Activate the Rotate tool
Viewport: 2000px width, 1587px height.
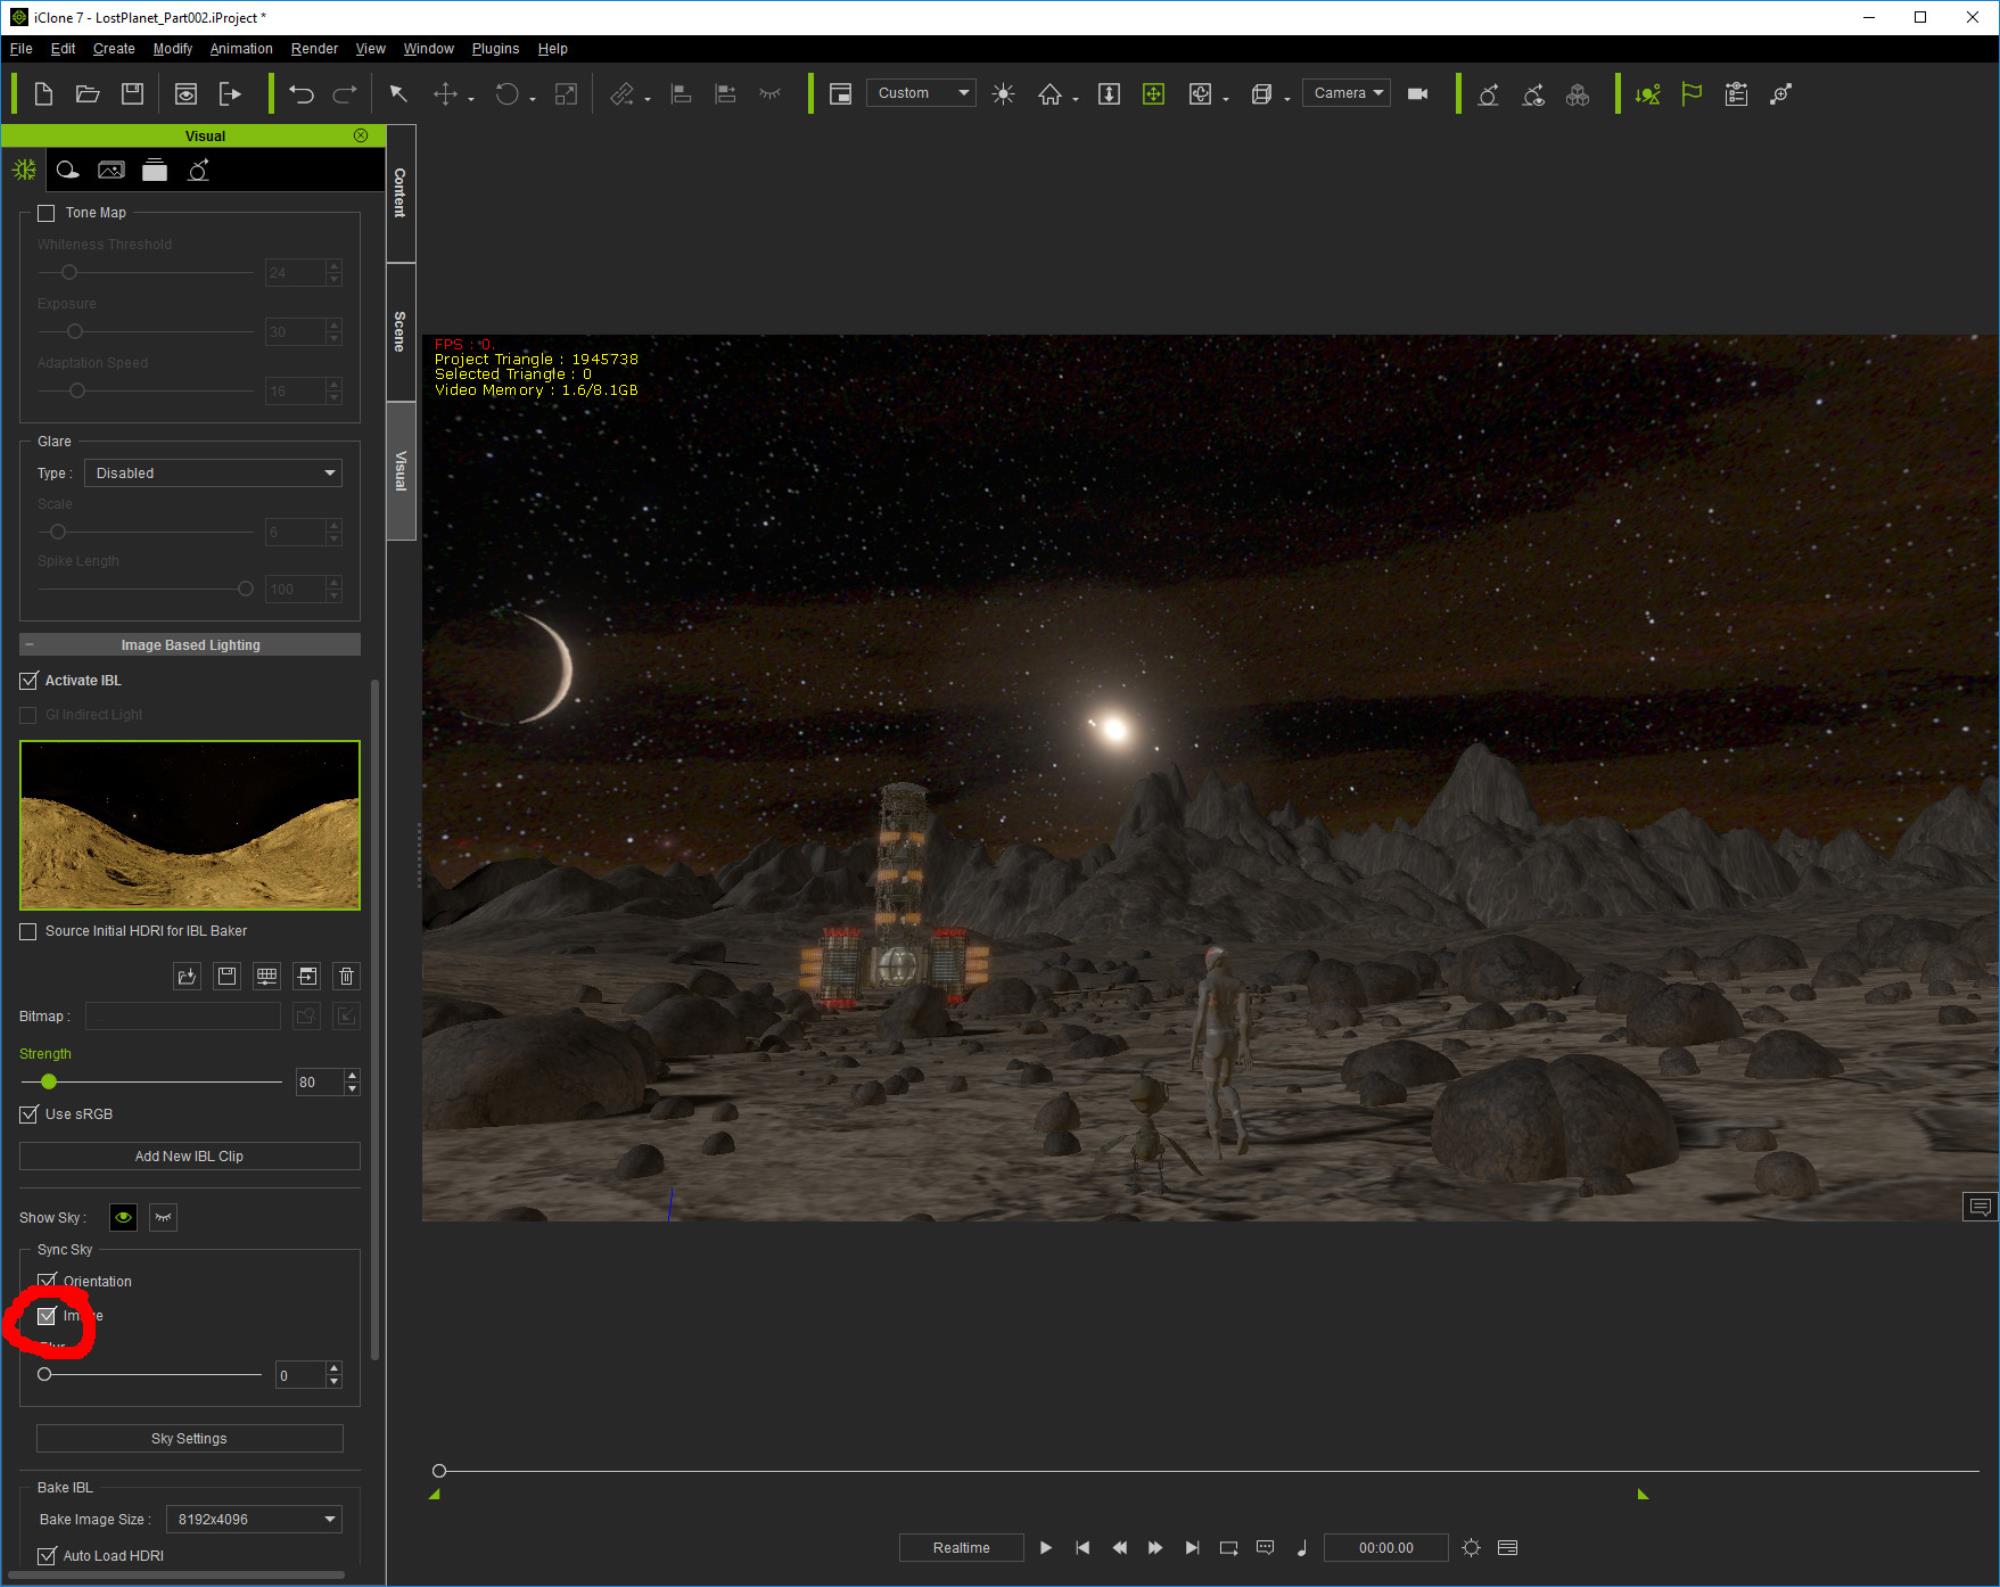(508, 94)
